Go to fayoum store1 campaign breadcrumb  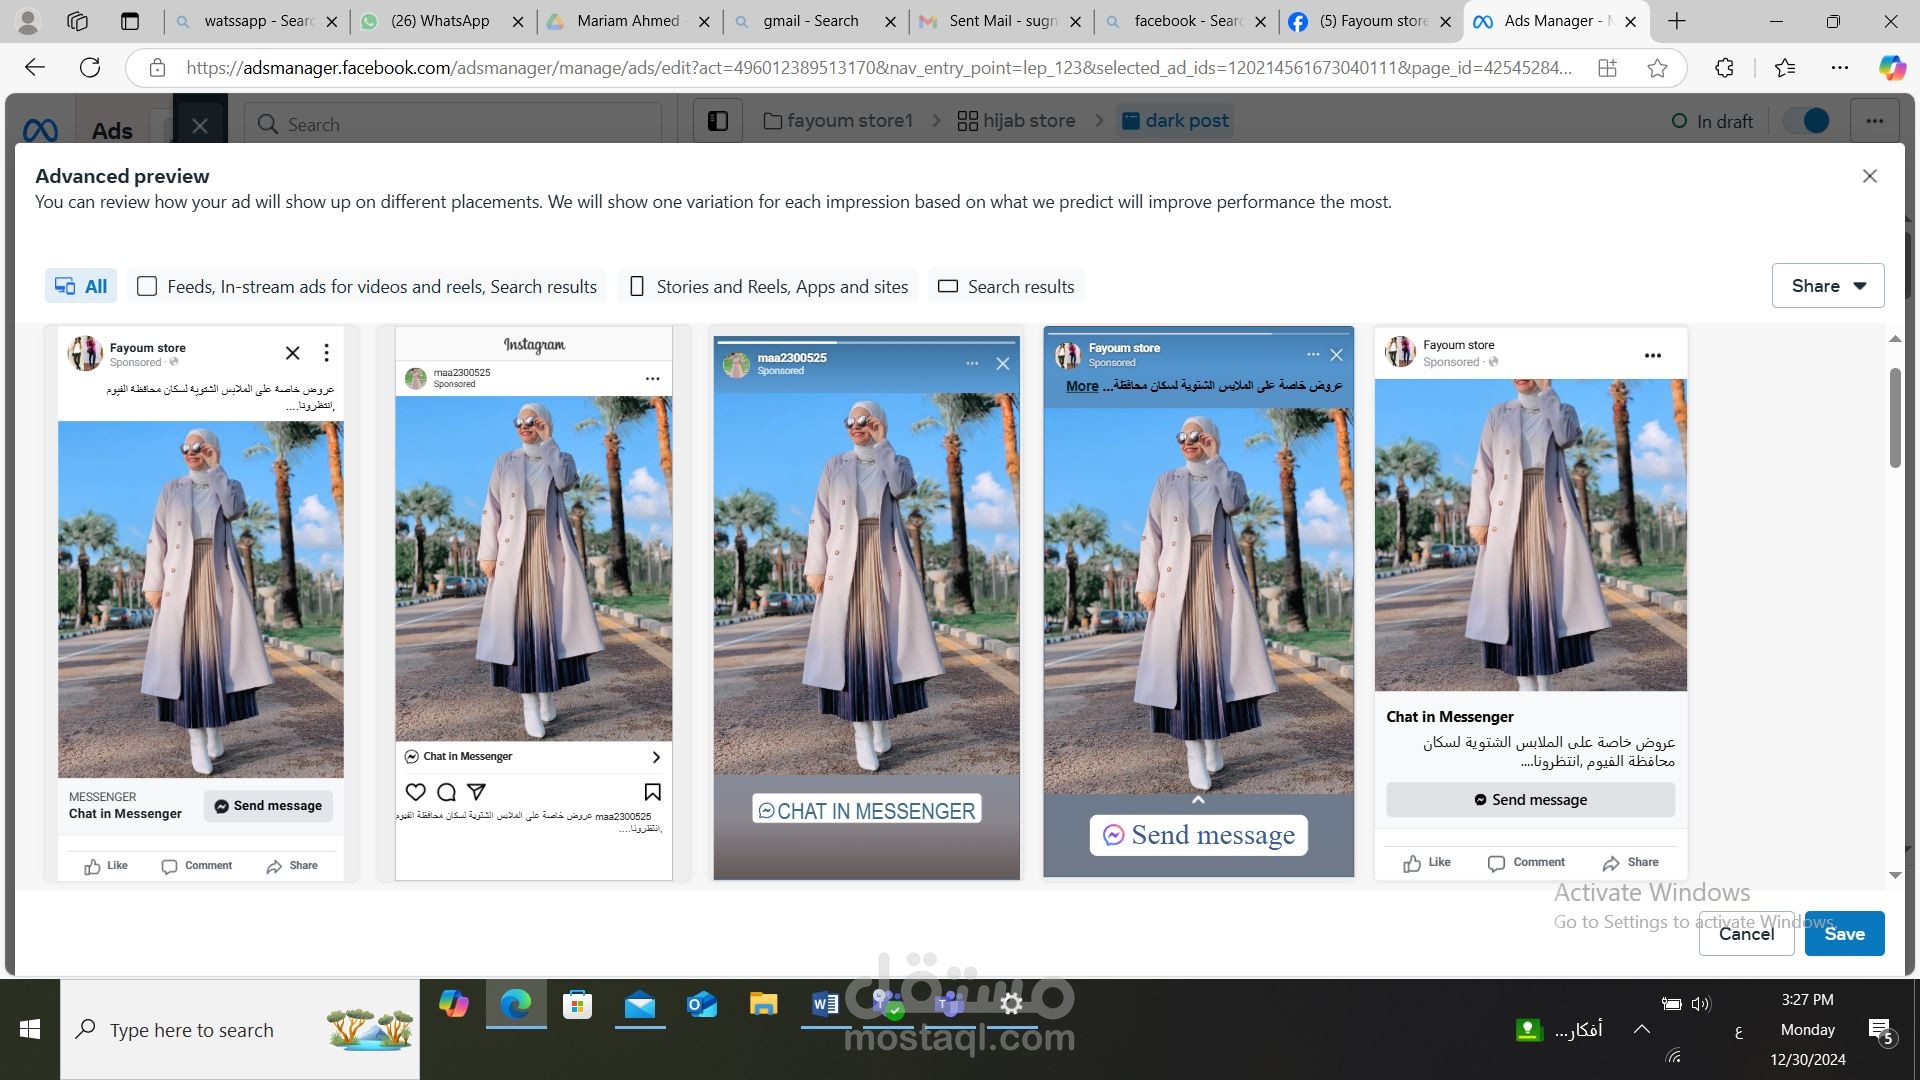(x=838, y=121)
